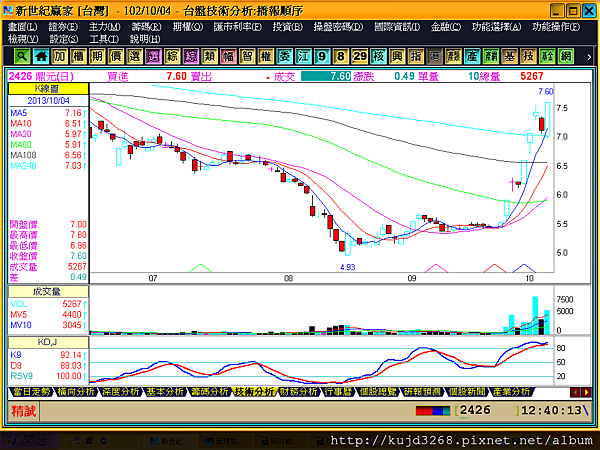The height and width of the screenshot is (450, 600).
Task: Click the 權 toolbar icon
Action: tap(266, 57)
